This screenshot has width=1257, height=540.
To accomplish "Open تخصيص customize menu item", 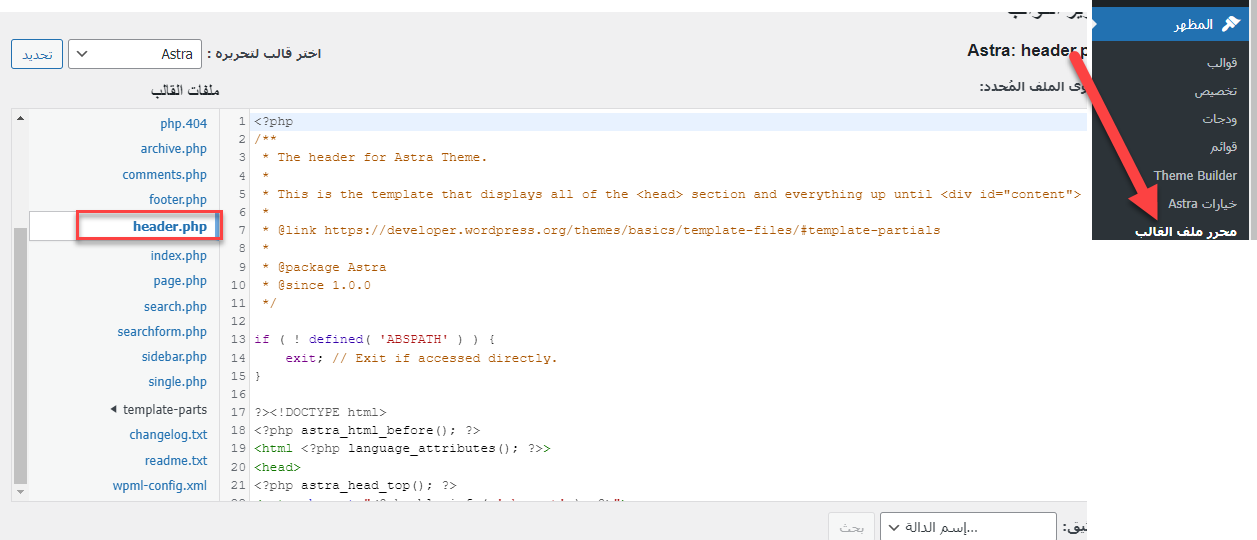I will pos(1215,91).
